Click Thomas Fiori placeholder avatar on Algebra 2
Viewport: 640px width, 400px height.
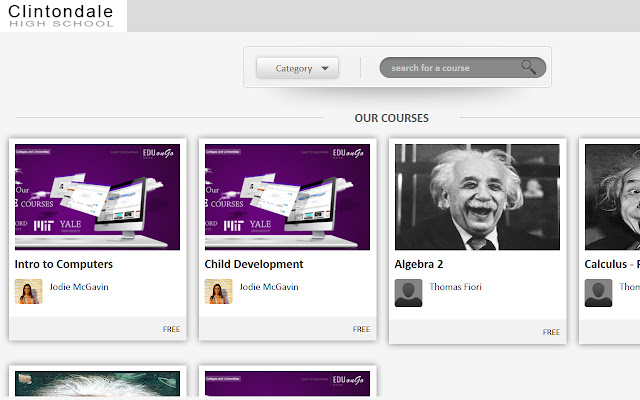pyautogui.click(x=408, y=293)
